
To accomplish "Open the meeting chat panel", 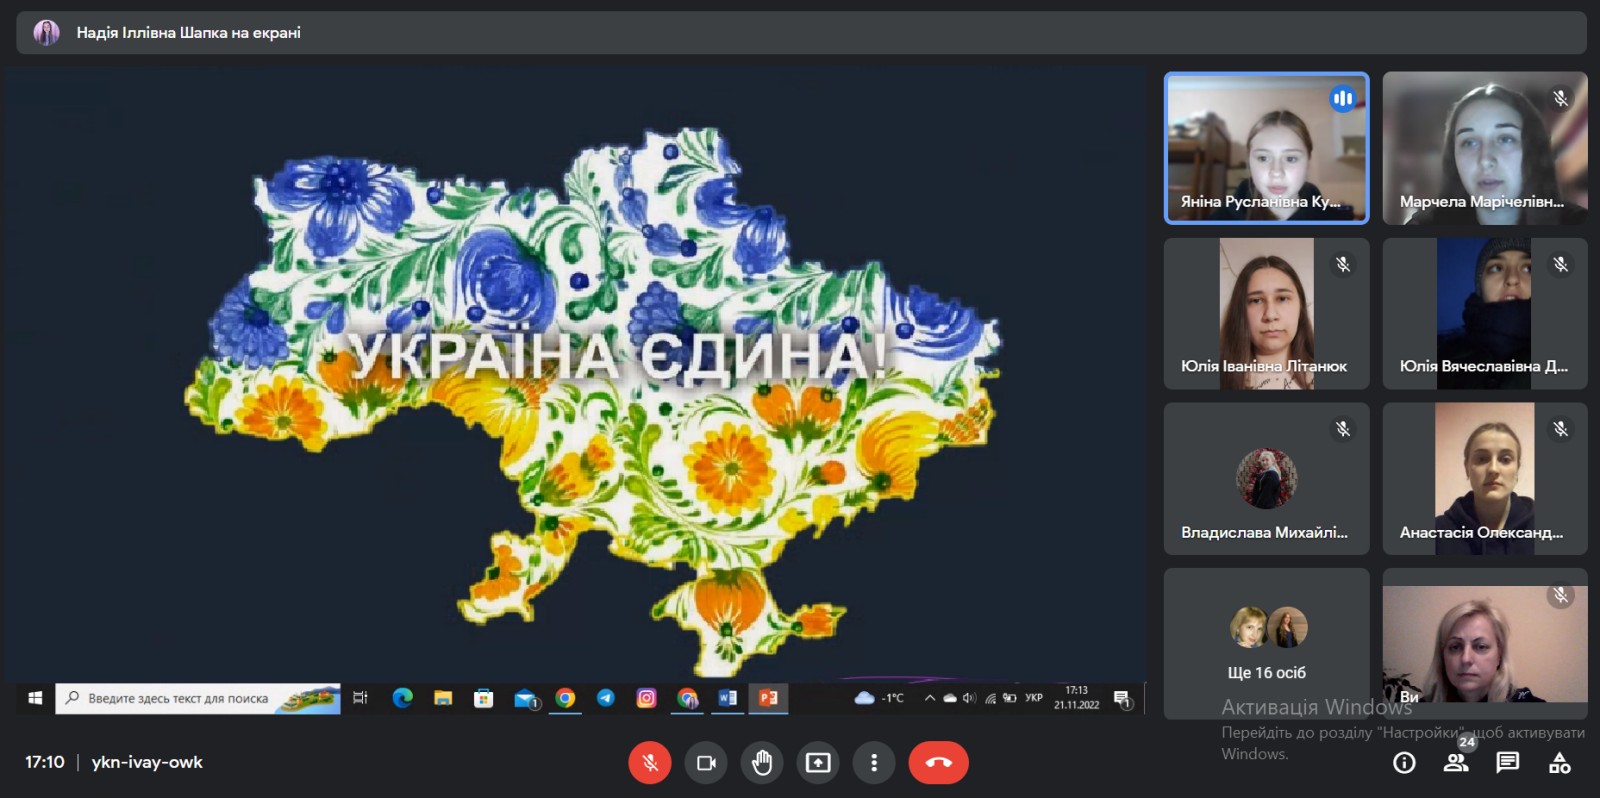I will (x=1508, y=763).
